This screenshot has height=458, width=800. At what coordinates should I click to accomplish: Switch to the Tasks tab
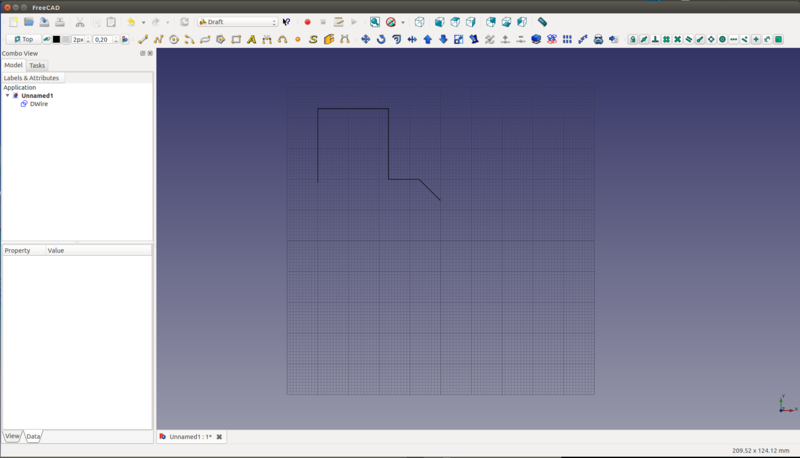tap(37, 65)
